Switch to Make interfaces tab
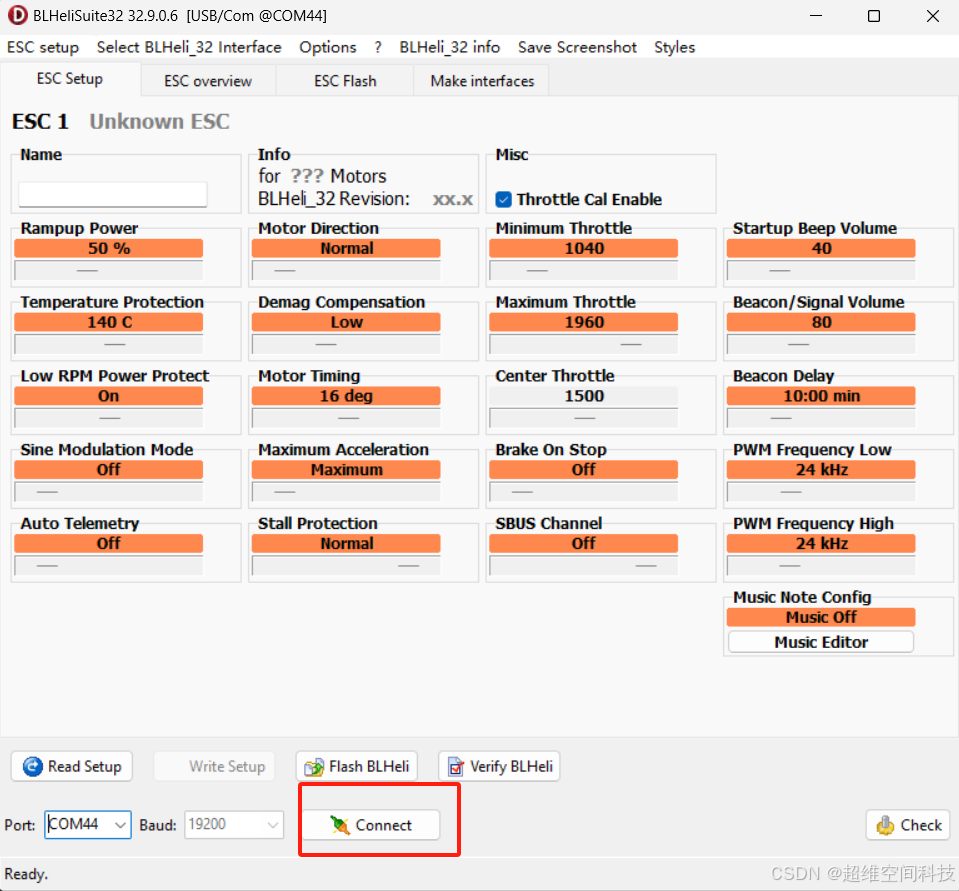 point(482,81)
